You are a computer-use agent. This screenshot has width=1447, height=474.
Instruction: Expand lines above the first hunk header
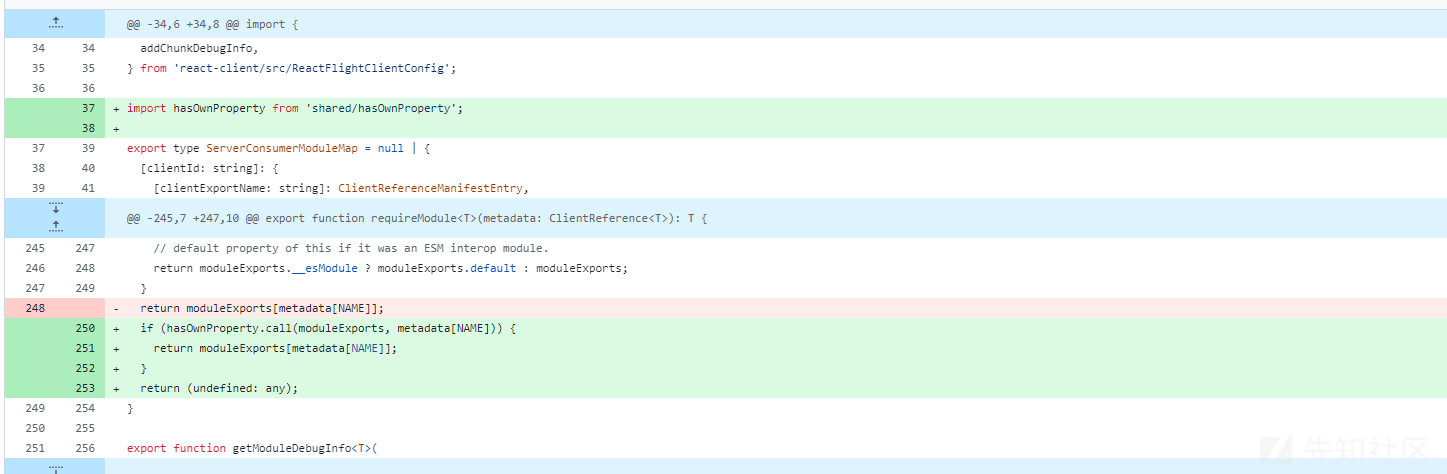(56, 23)
